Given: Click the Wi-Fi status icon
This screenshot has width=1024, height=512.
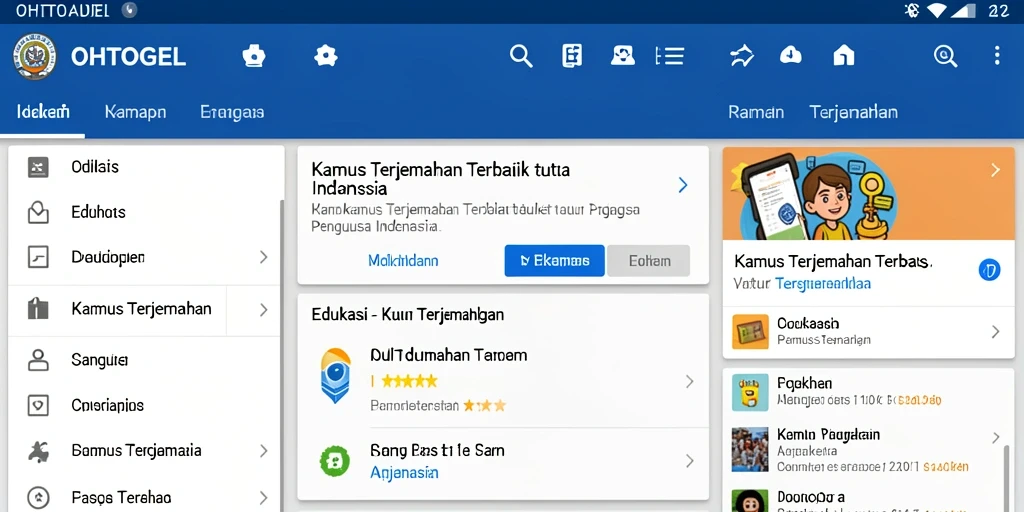Looking at the screenshot, I should point(936,10).
